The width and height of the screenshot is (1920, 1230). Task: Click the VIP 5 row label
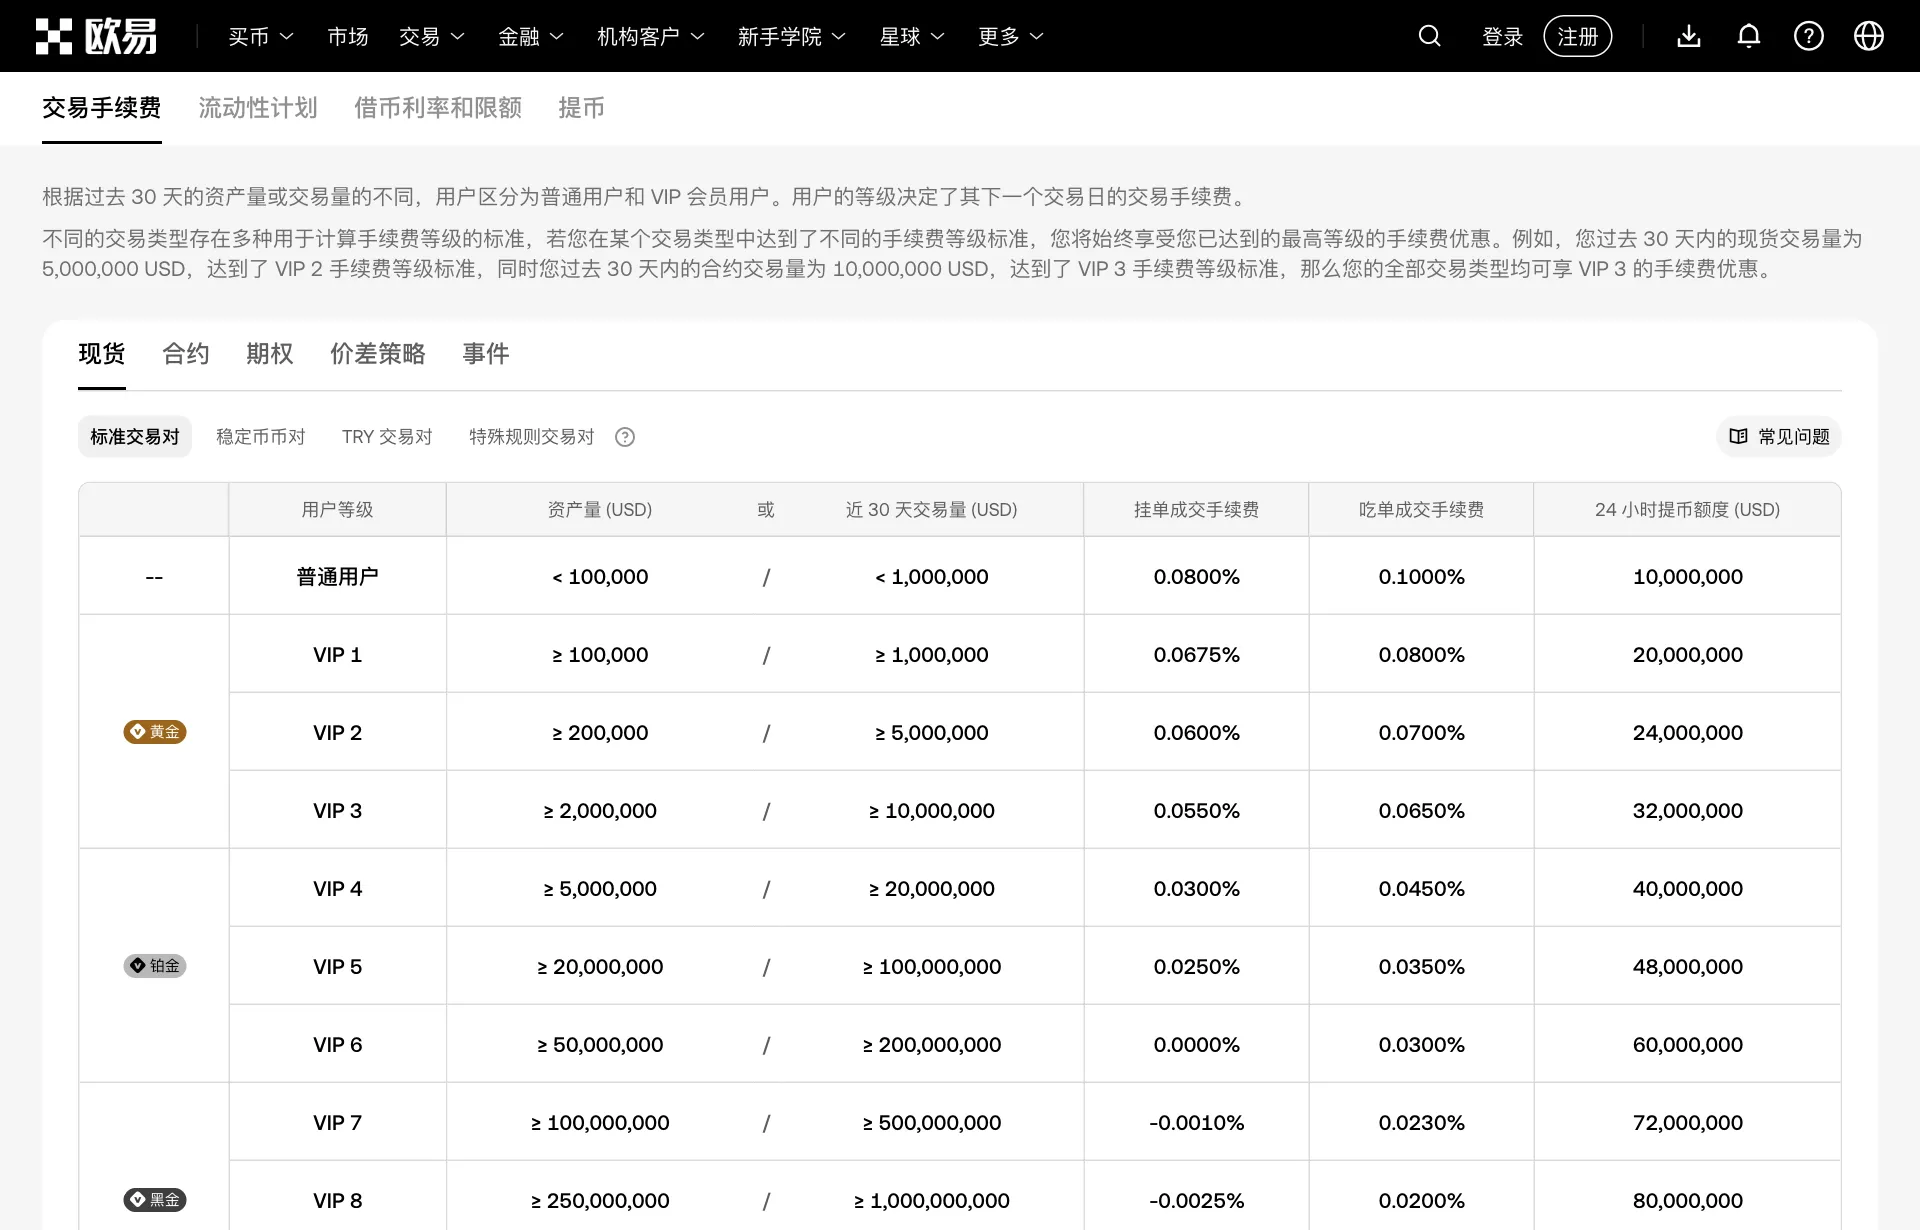tap(338, 967)
